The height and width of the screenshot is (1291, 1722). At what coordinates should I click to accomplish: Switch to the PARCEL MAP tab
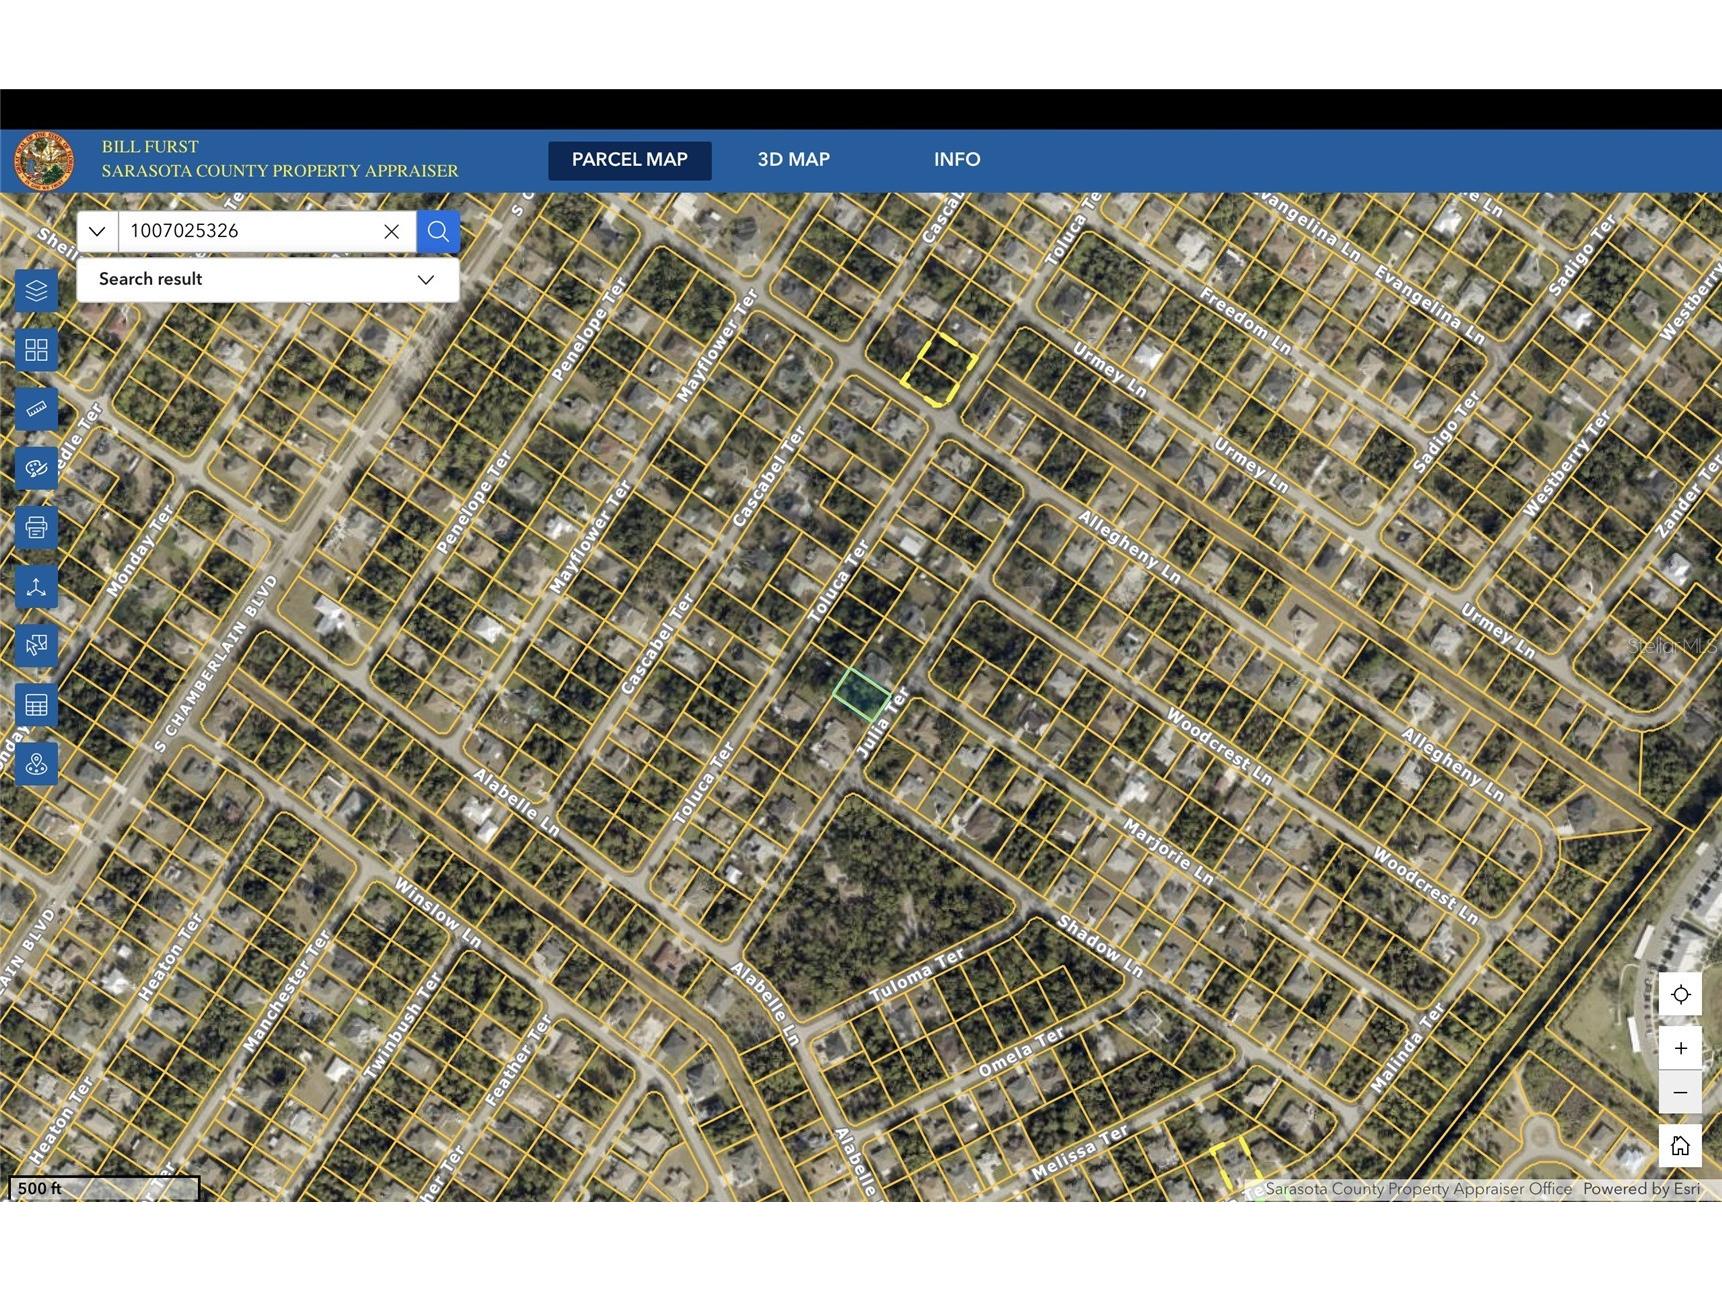click(x=630, y=160)
